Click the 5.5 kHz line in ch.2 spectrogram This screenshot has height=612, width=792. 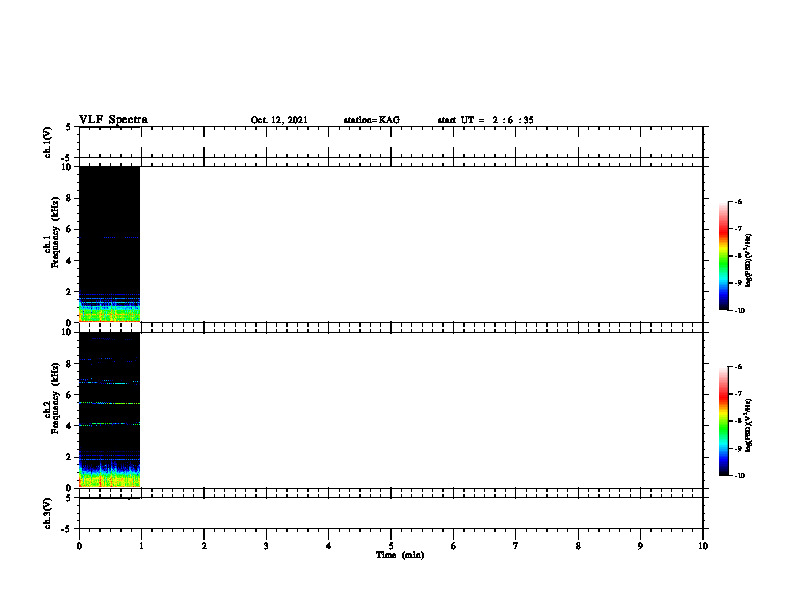pyautogui.click(x=110, y=403)
